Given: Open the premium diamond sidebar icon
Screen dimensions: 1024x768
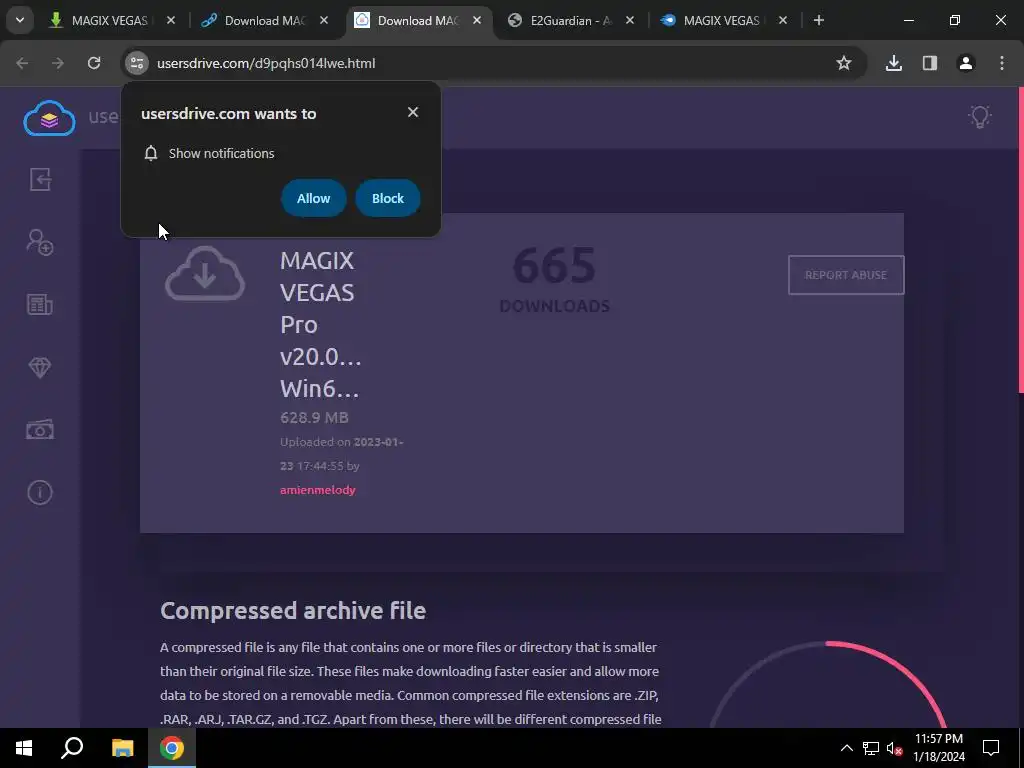Looking at the screenshot, I should click(x=40, y=367).
